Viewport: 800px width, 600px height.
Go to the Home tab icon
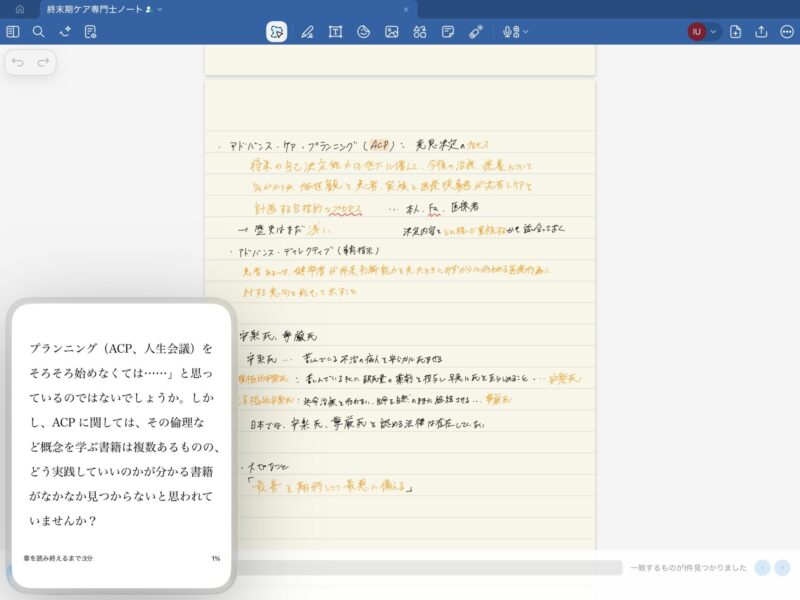[19, 9]
